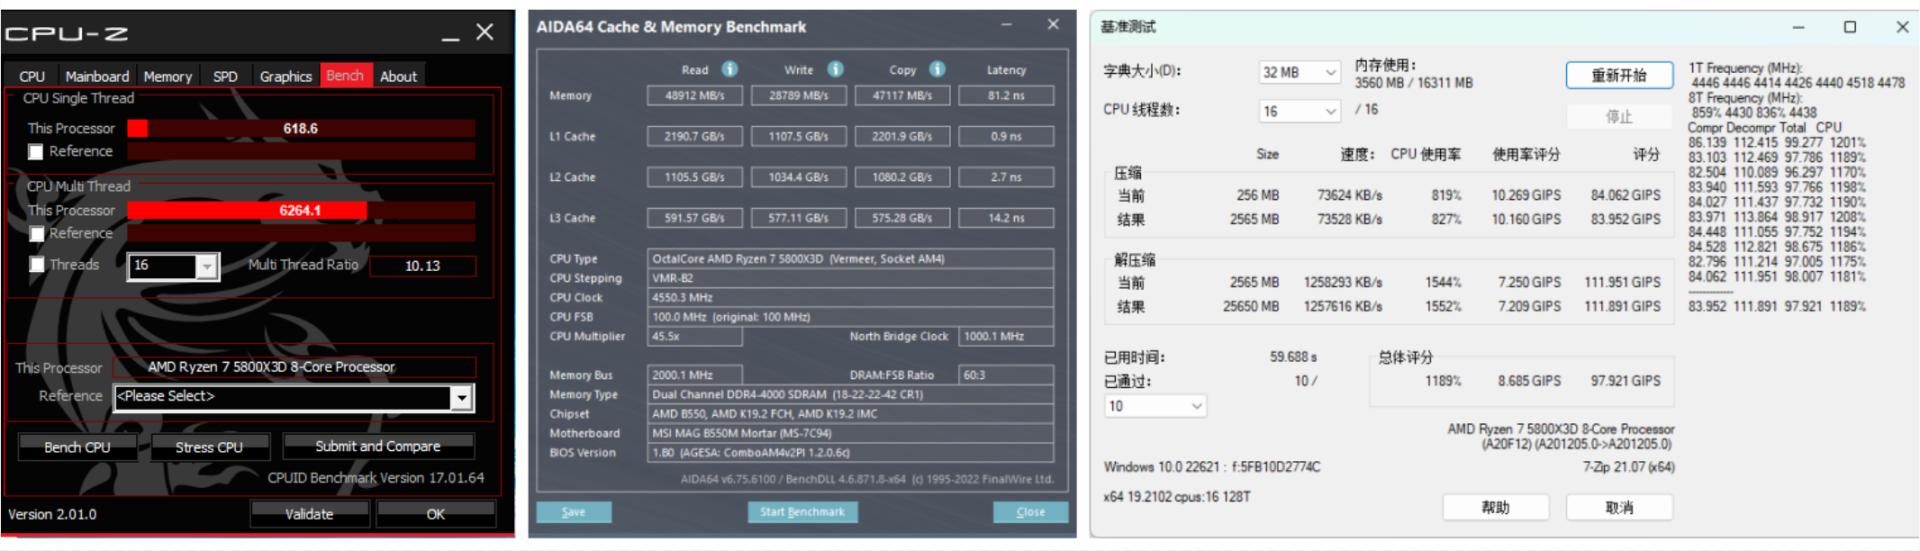This screenshot has width=1920, height=551.
Task: Click the BIOS Version field in AIDA64
Action: pyautogui.click(x=851, y=453)
